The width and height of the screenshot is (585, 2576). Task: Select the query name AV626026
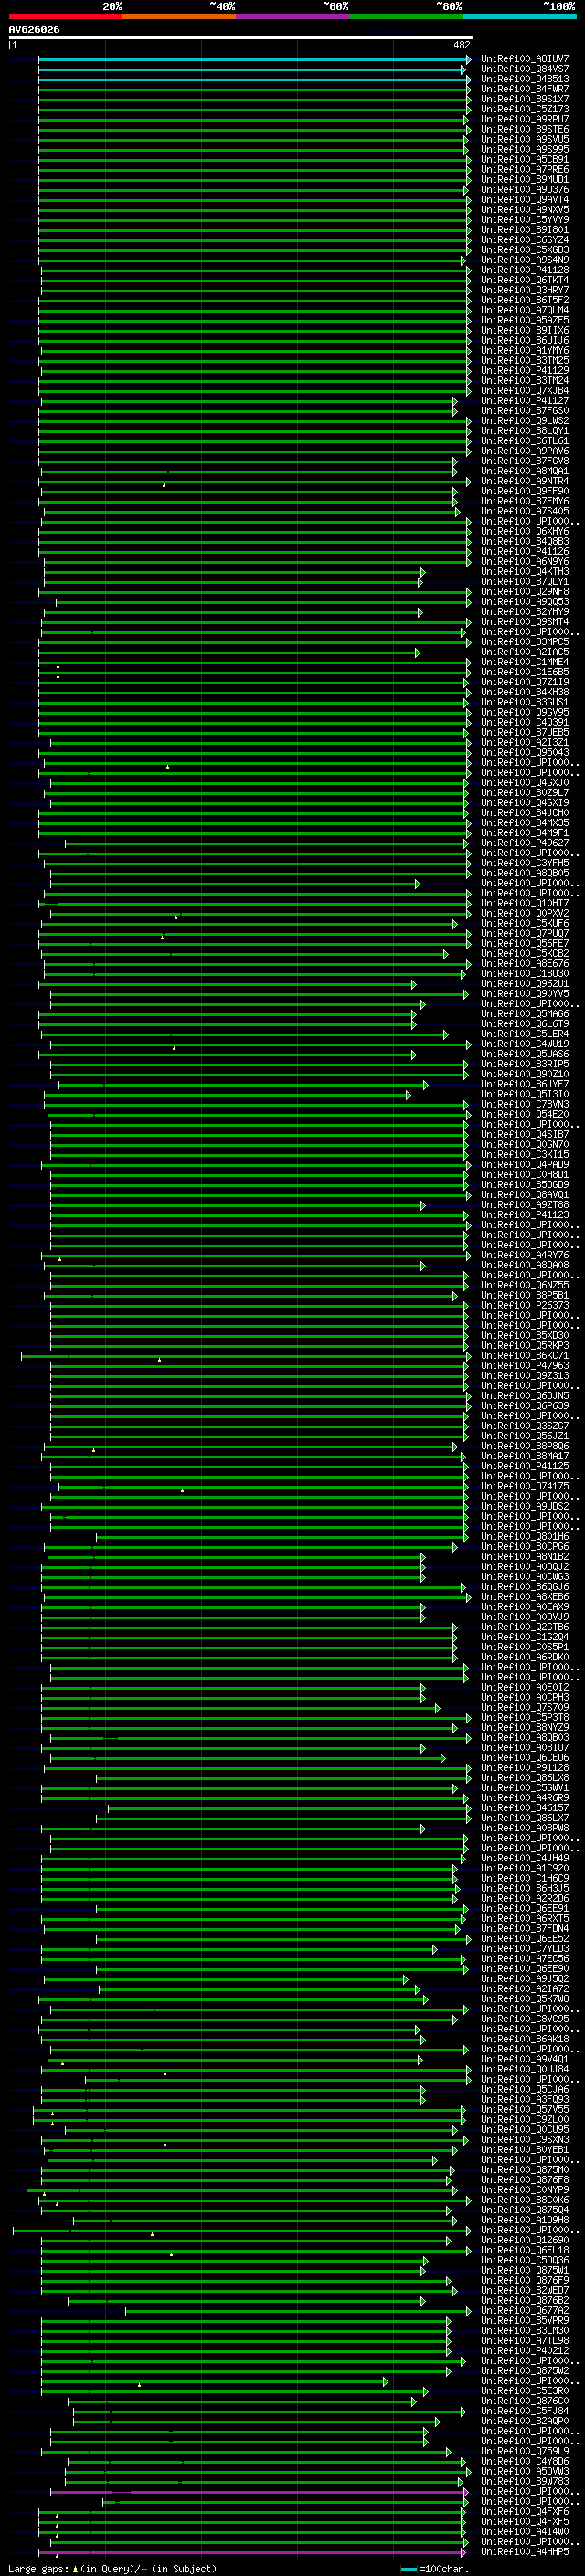click(x=34, y=30)
